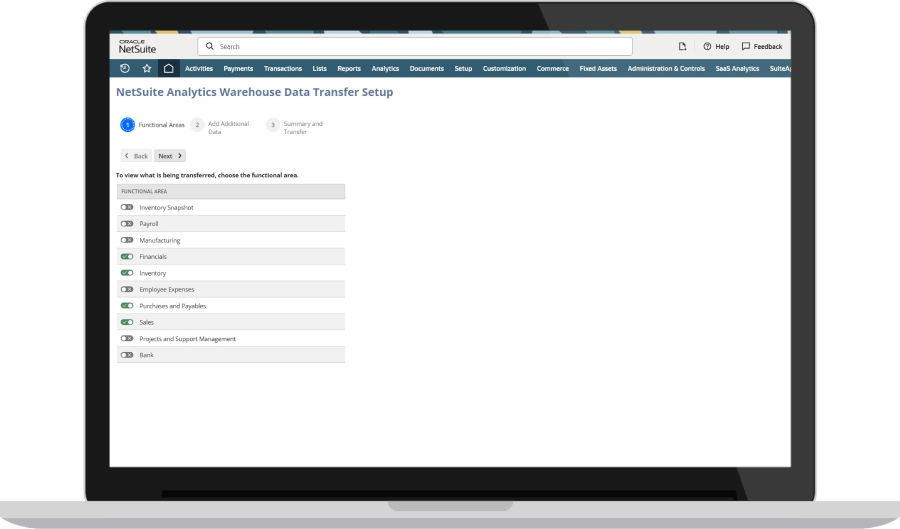The image size is (900, 529).
Task: Click the shortcuts star icon
Action: click(x=147, y=69)
